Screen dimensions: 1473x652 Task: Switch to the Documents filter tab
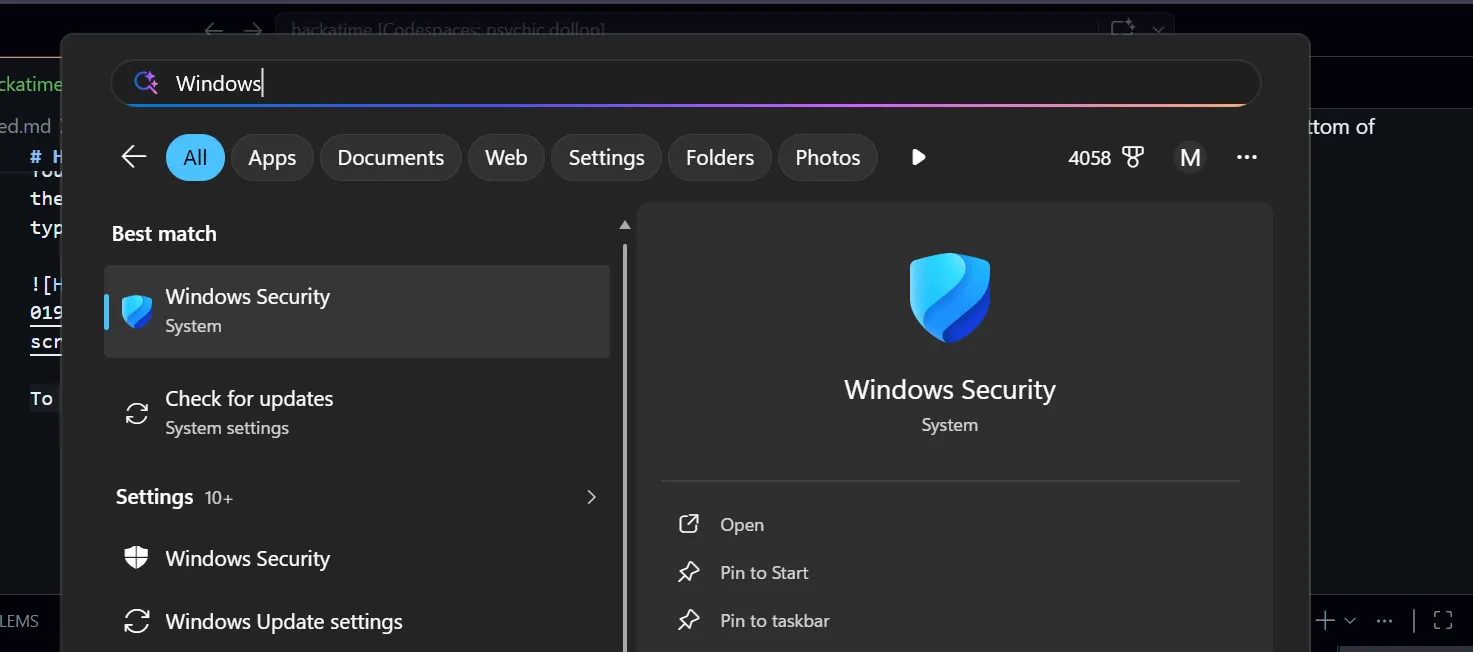coord(391,157)
